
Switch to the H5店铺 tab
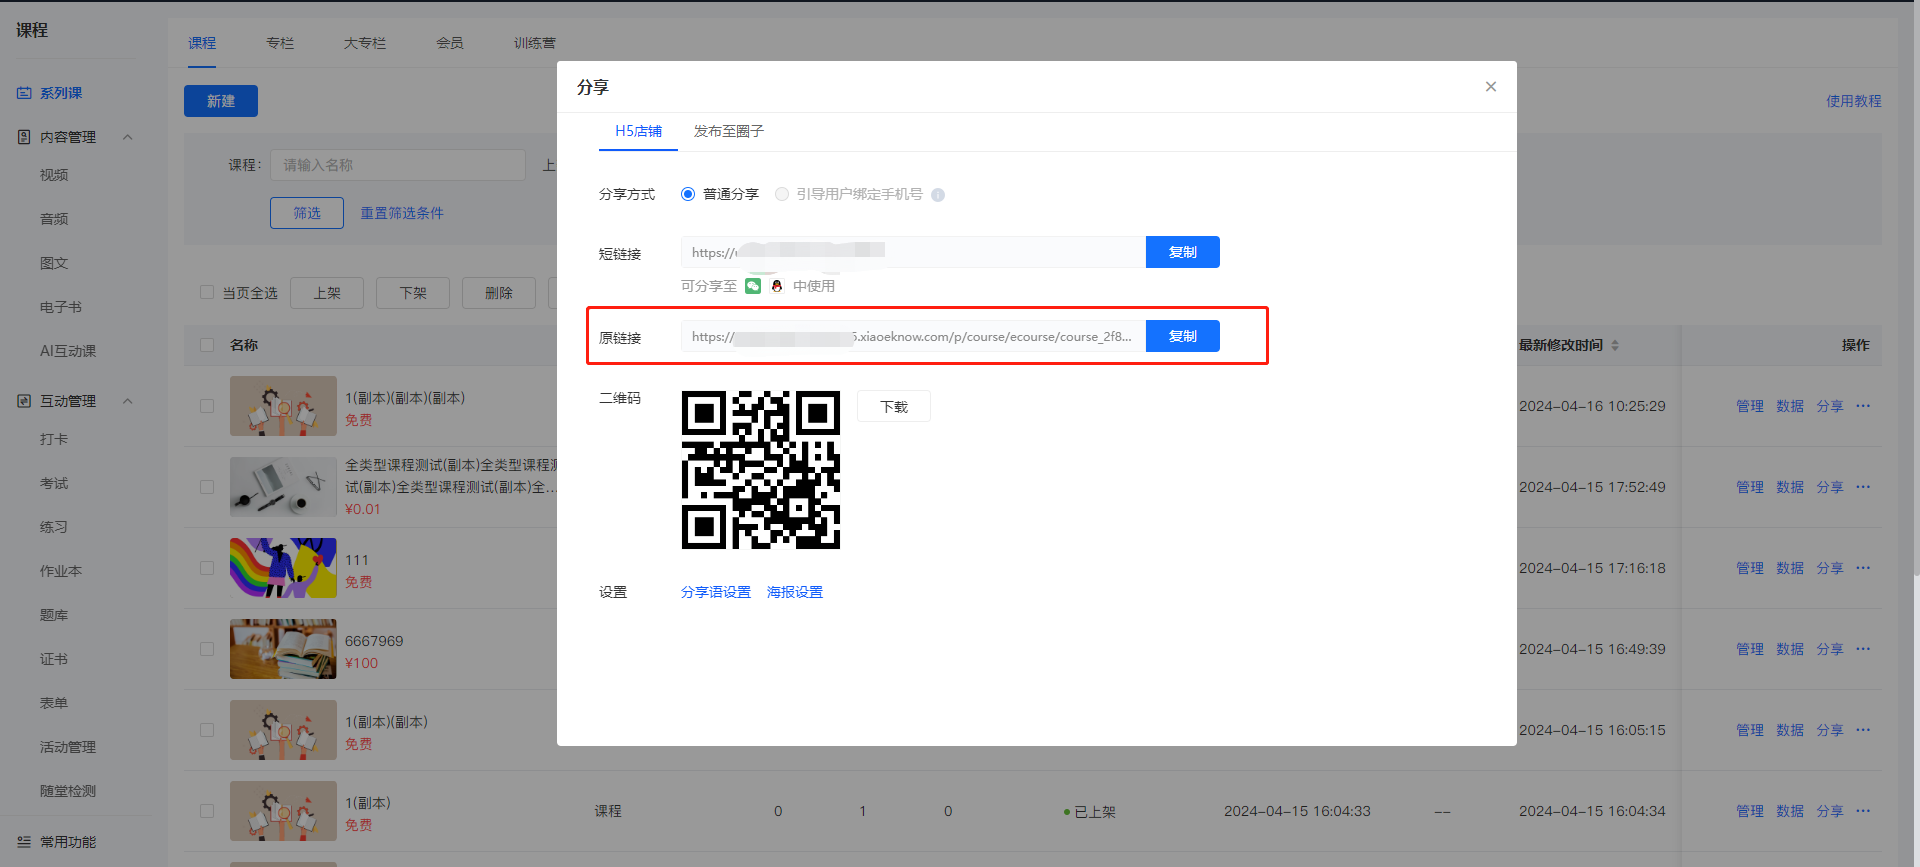pyautogui.click(x=638, y=131)
